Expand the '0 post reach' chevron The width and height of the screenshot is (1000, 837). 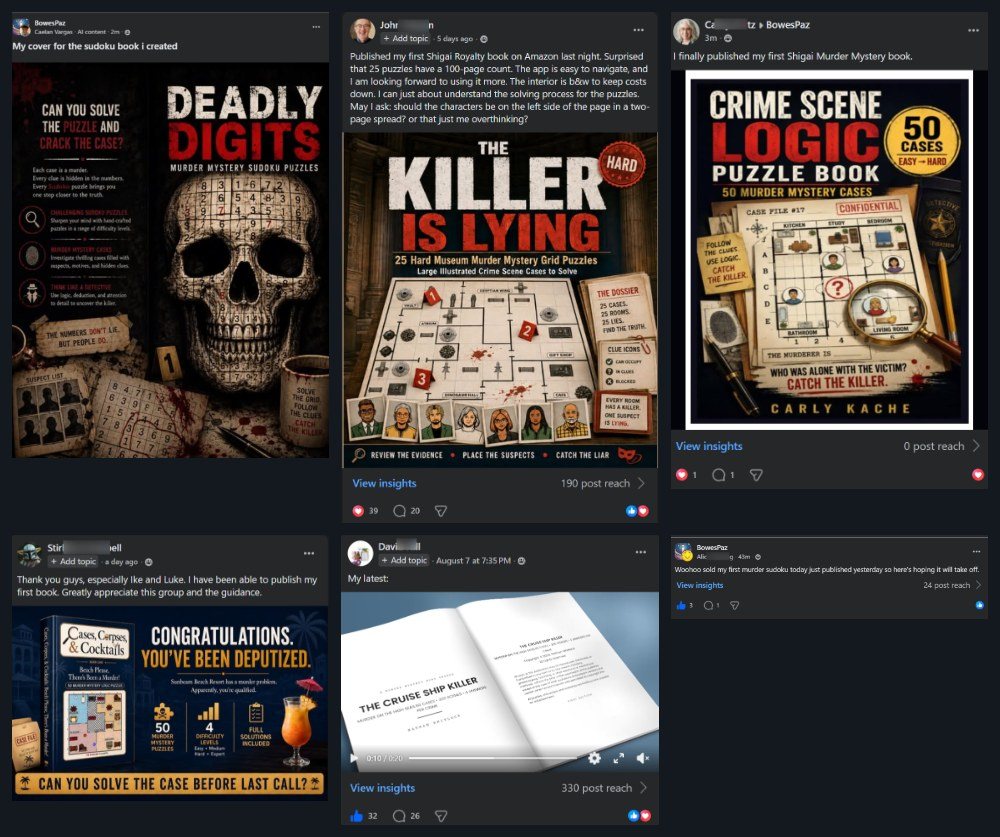point(976,446)
